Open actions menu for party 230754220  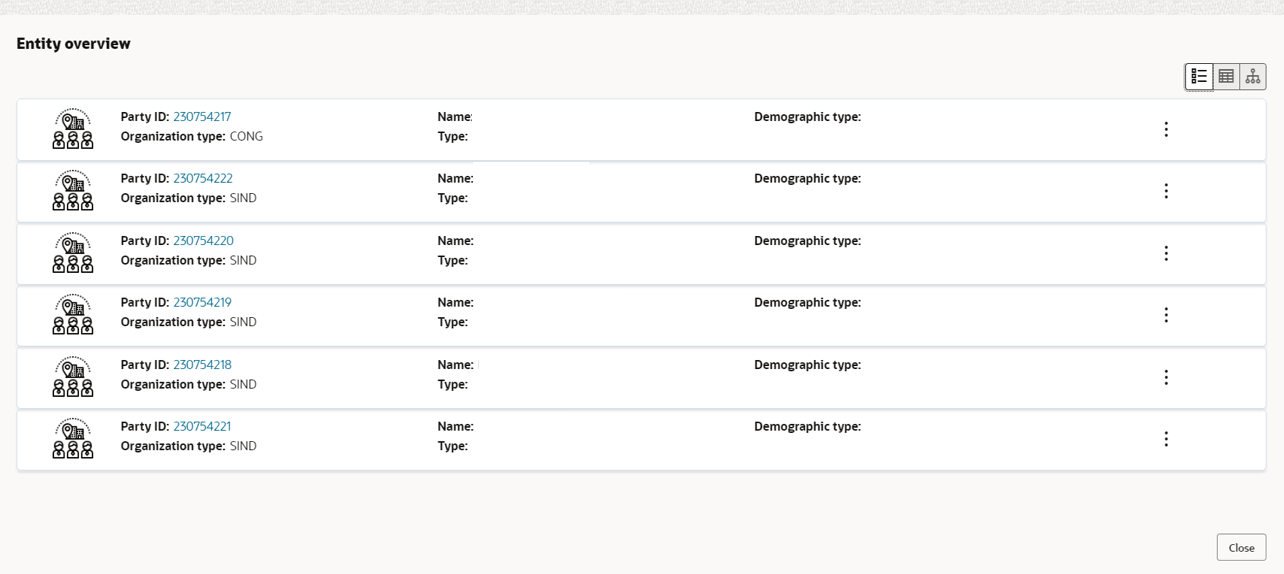click(x=1166, y=254)
